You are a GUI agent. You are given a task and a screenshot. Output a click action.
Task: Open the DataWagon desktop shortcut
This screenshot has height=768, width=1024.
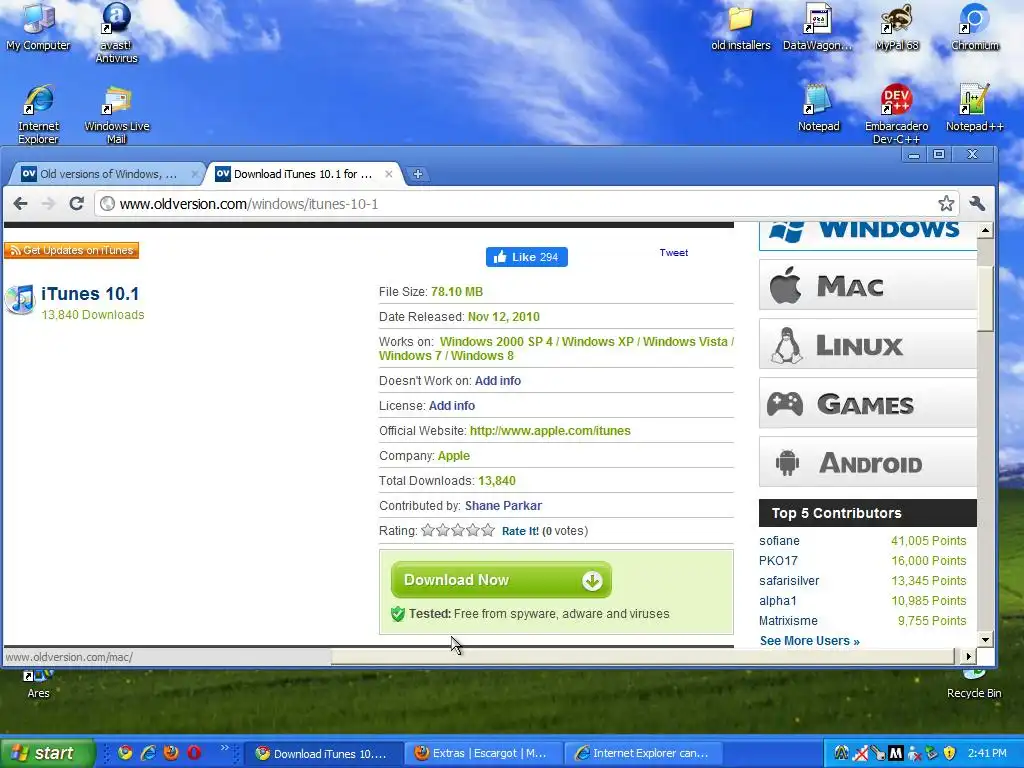818,27
